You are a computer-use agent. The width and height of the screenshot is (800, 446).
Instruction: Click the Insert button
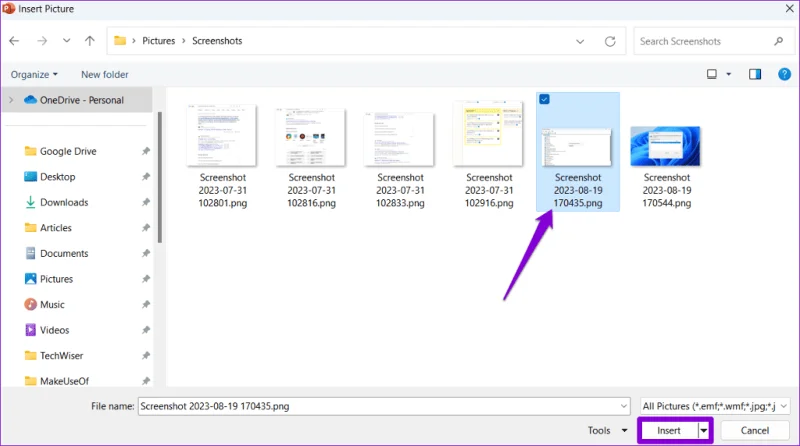(x=668, y=430)
